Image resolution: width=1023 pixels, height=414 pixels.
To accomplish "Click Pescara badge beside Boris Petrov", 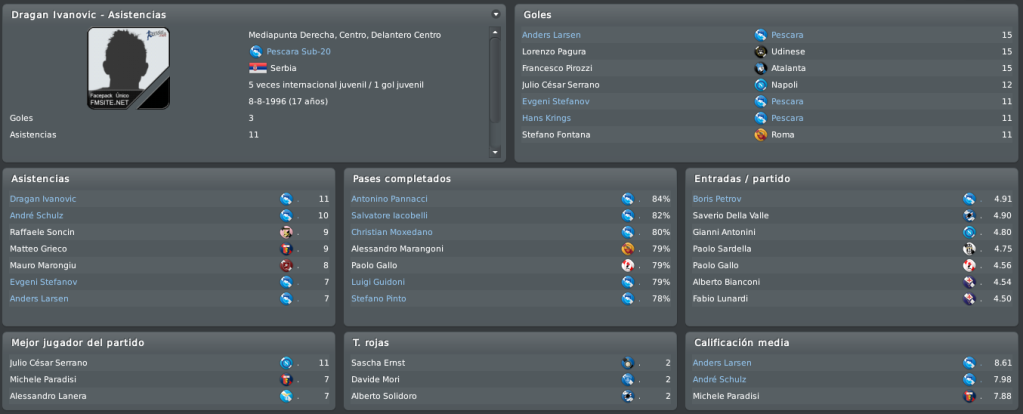I will [970, 199].
